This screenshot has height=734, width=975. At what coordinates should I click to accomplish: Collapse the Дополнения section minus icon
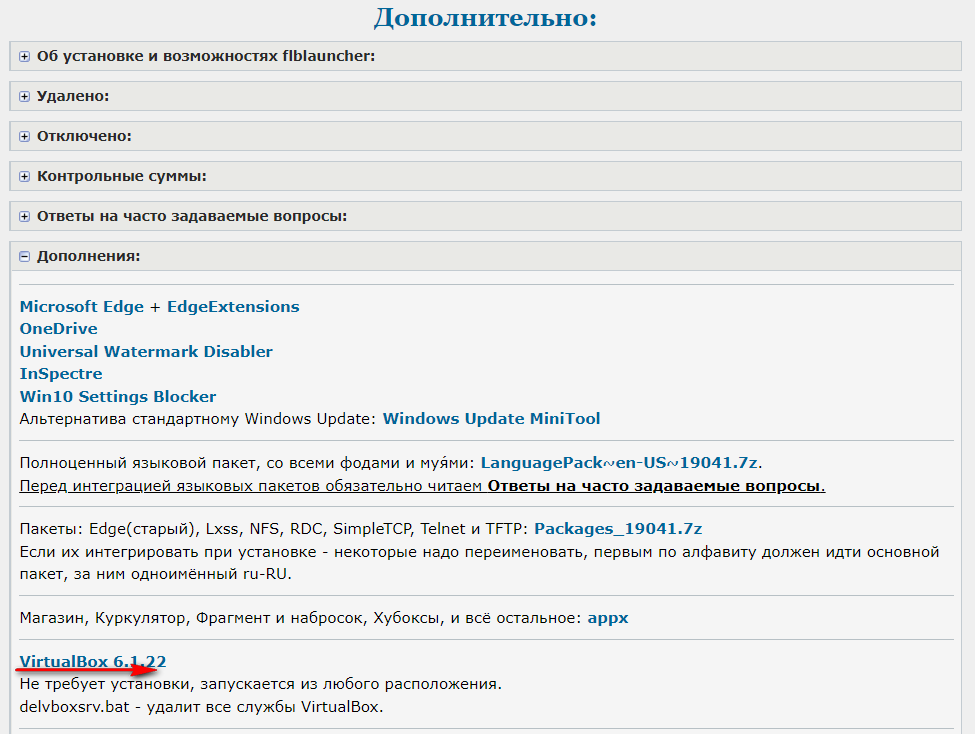tap(25, 257)
